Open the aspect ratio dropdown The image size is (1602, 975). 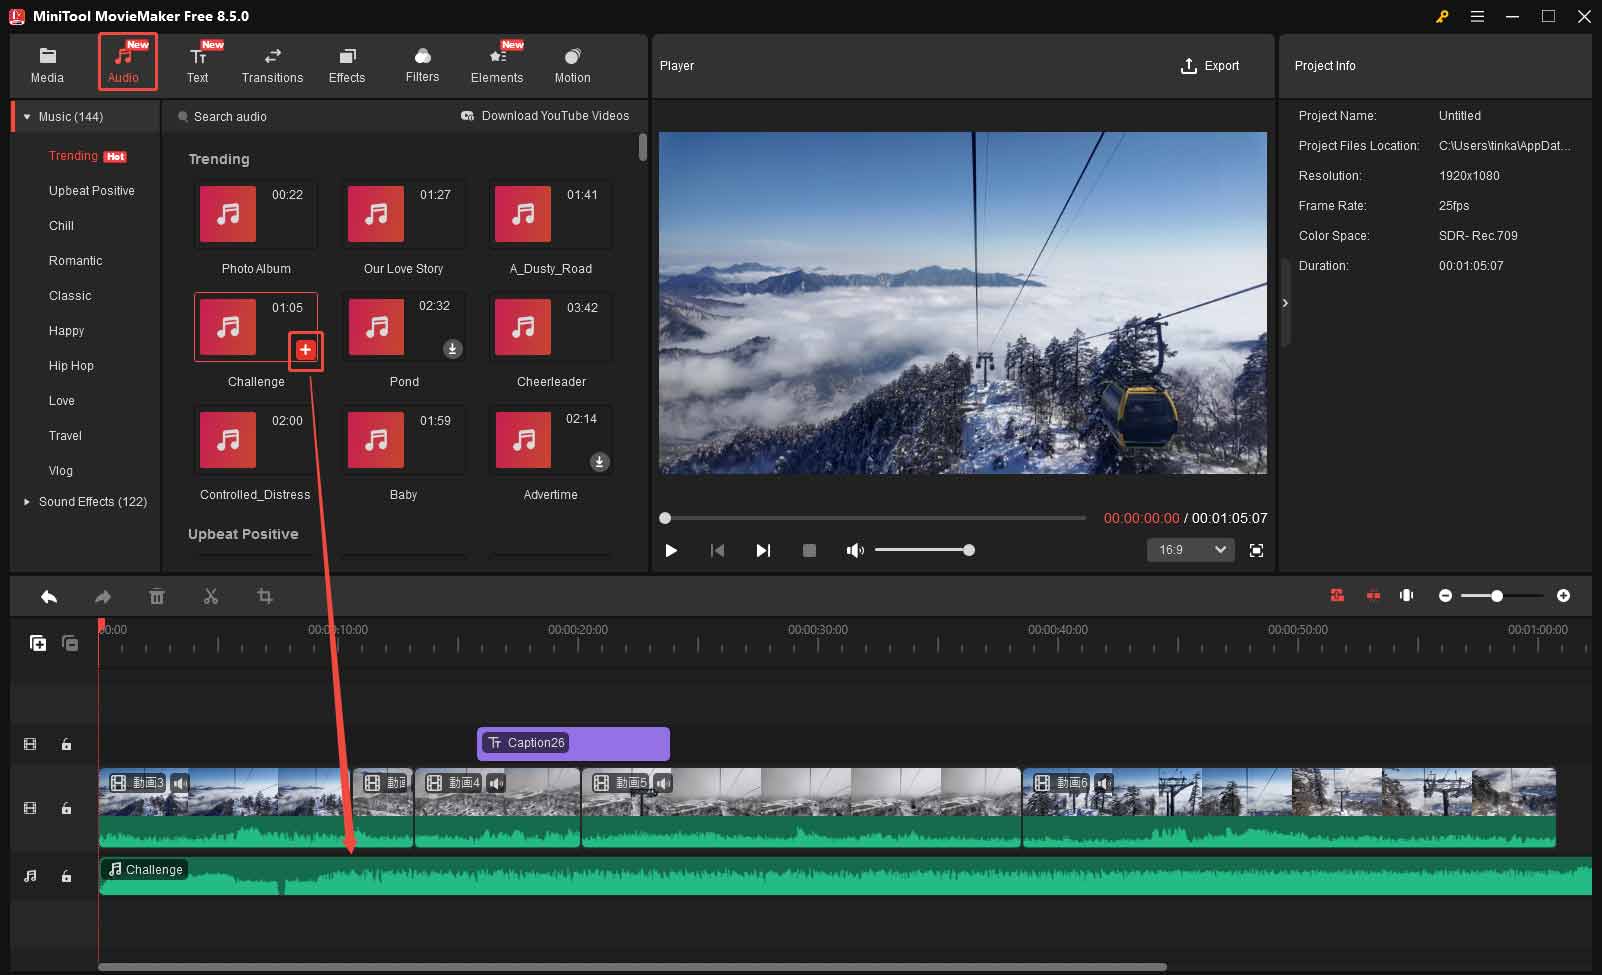tap(1190, 550)
